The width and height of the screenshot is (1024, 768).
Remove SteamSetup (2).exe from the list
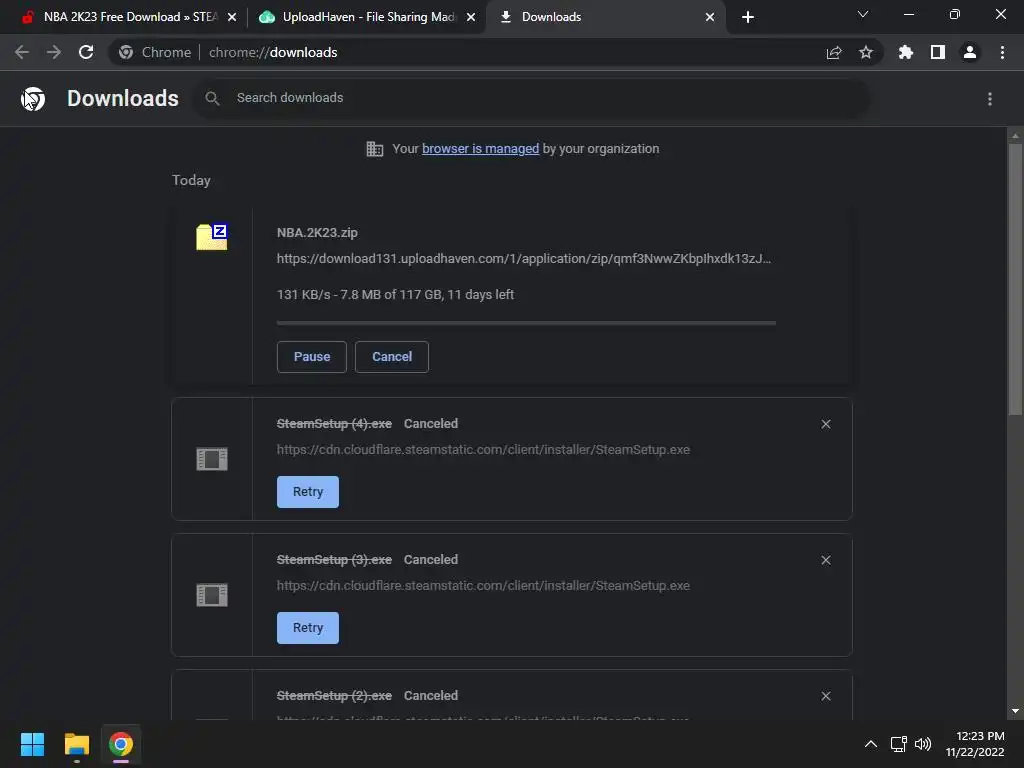[x=826, y=696]
